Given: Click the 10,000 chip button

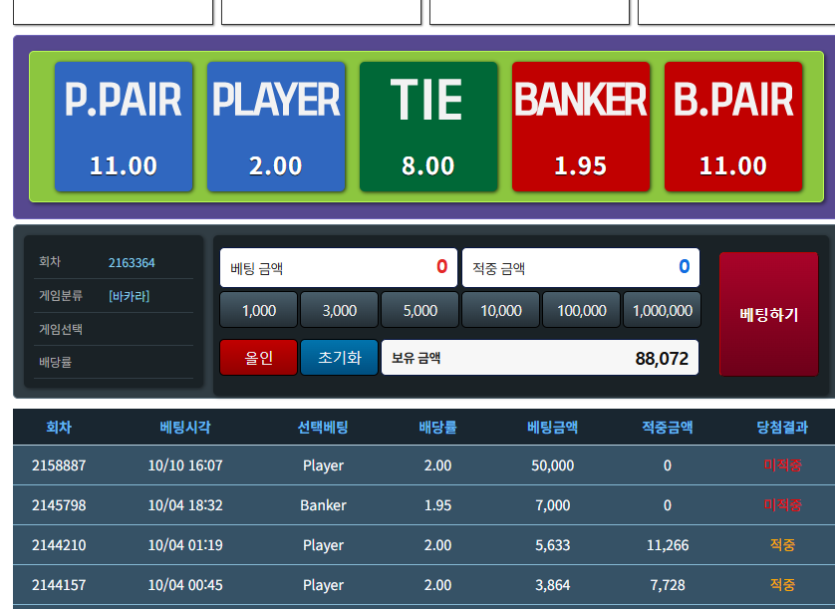Looking at the screenshot, I should 501,310.
